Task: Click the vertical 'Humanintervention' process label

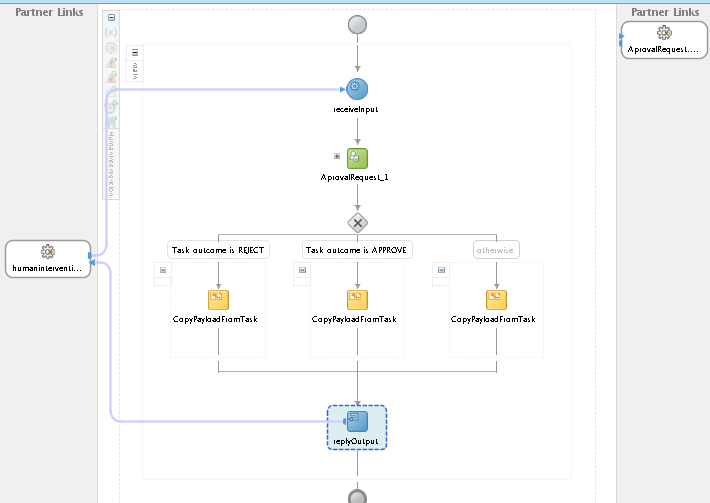Action: (111, 164)
